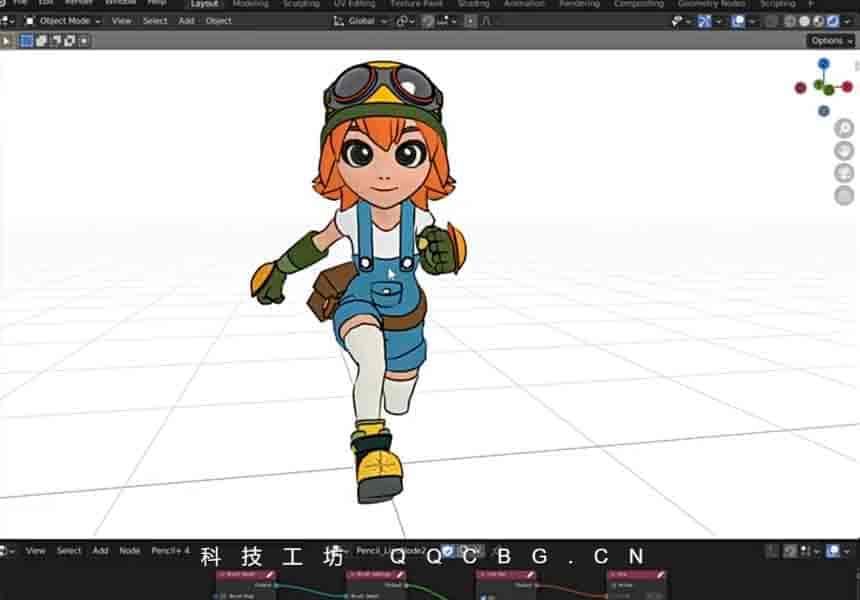The height and width of the screenshot is (600, 860).
Task: Open the viewport Object menu
Action: [218, 21]
